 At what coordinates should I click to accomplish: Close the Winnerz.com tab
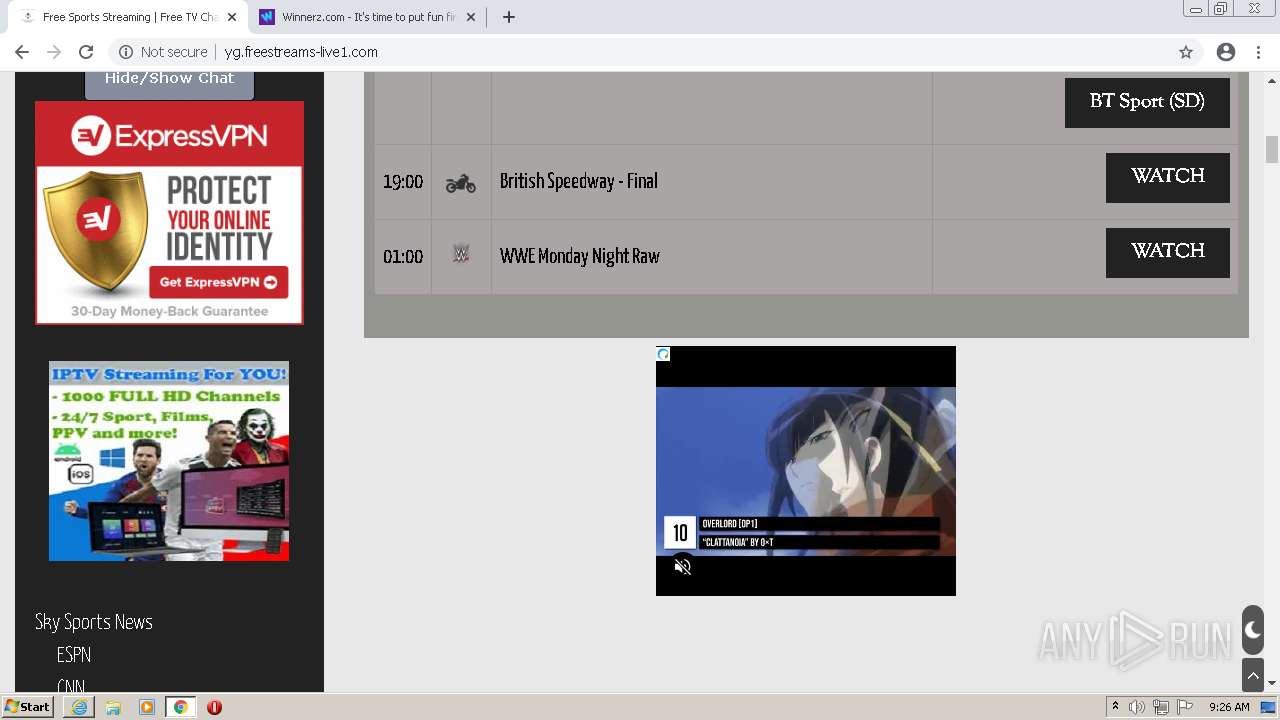tap(471, 17)
